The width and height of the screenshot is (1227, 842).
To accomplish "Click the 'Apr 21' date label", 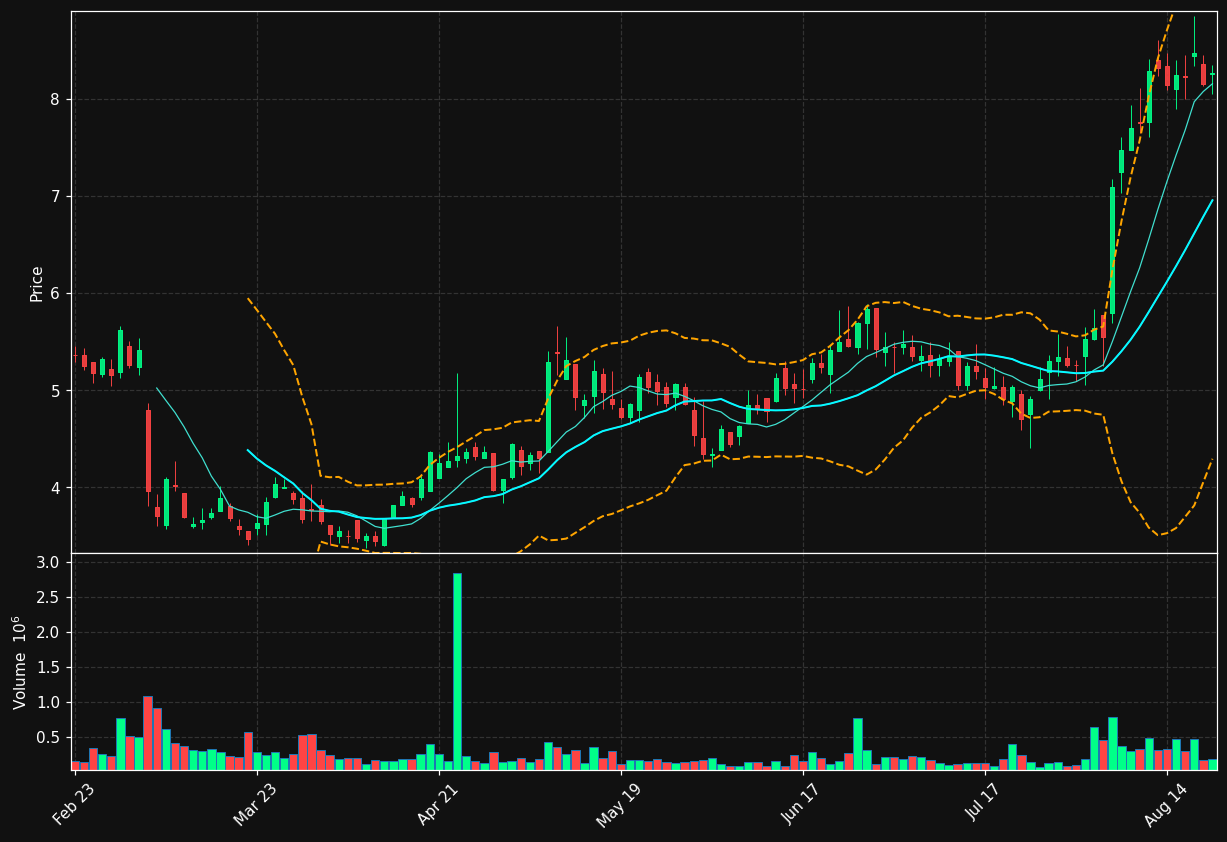I will click(437, 804).
